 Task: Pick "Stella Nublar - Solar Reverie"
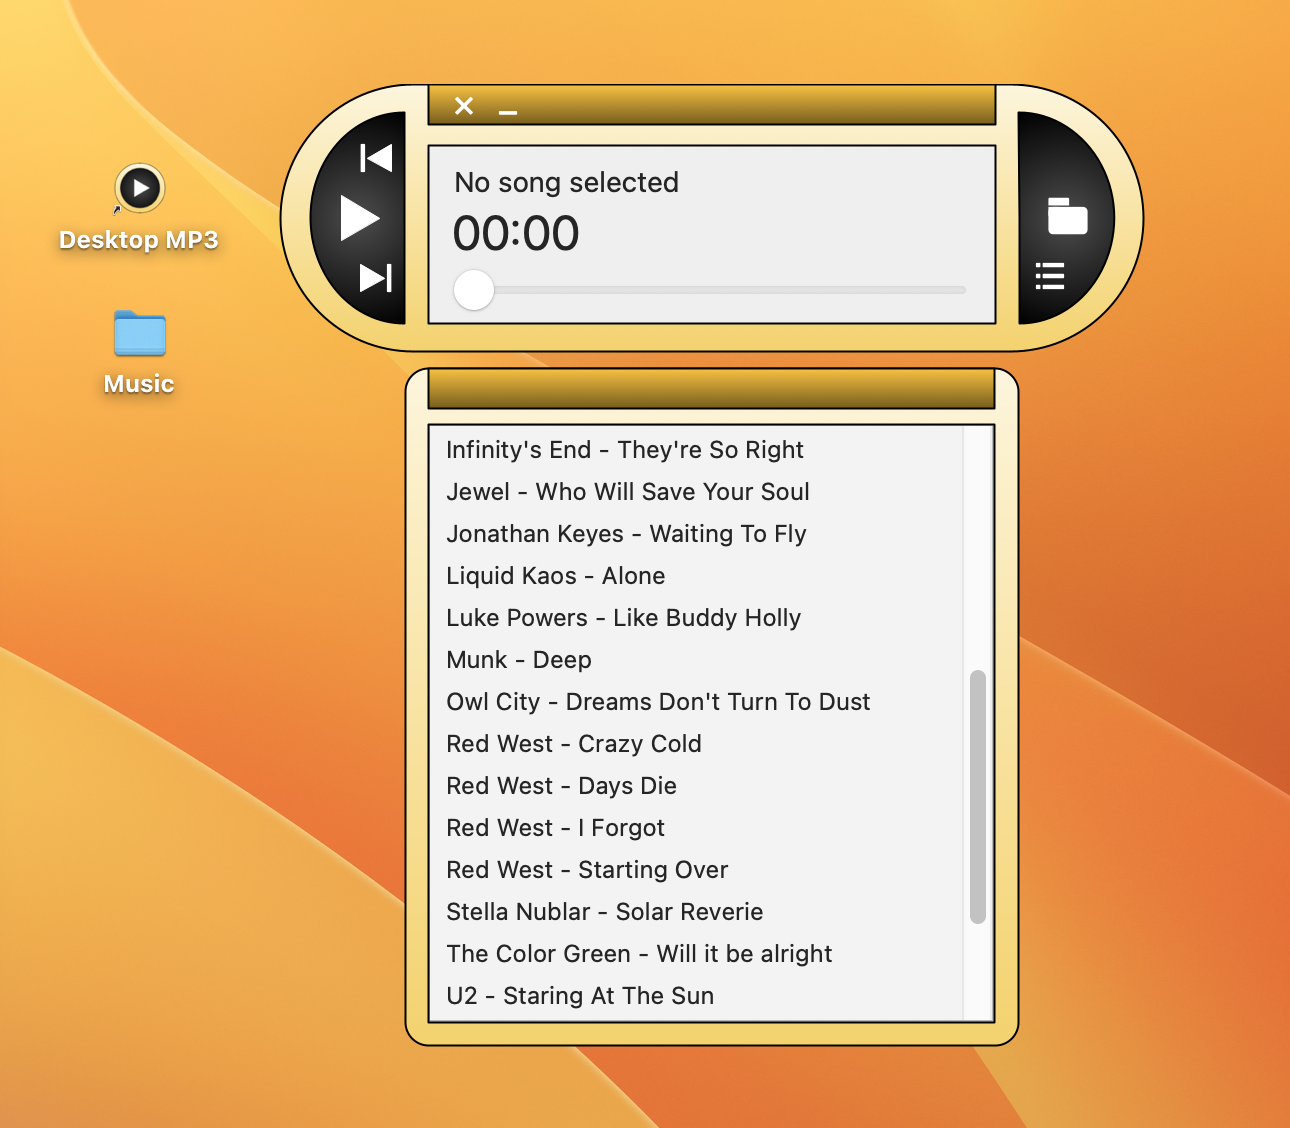[604, 912]
